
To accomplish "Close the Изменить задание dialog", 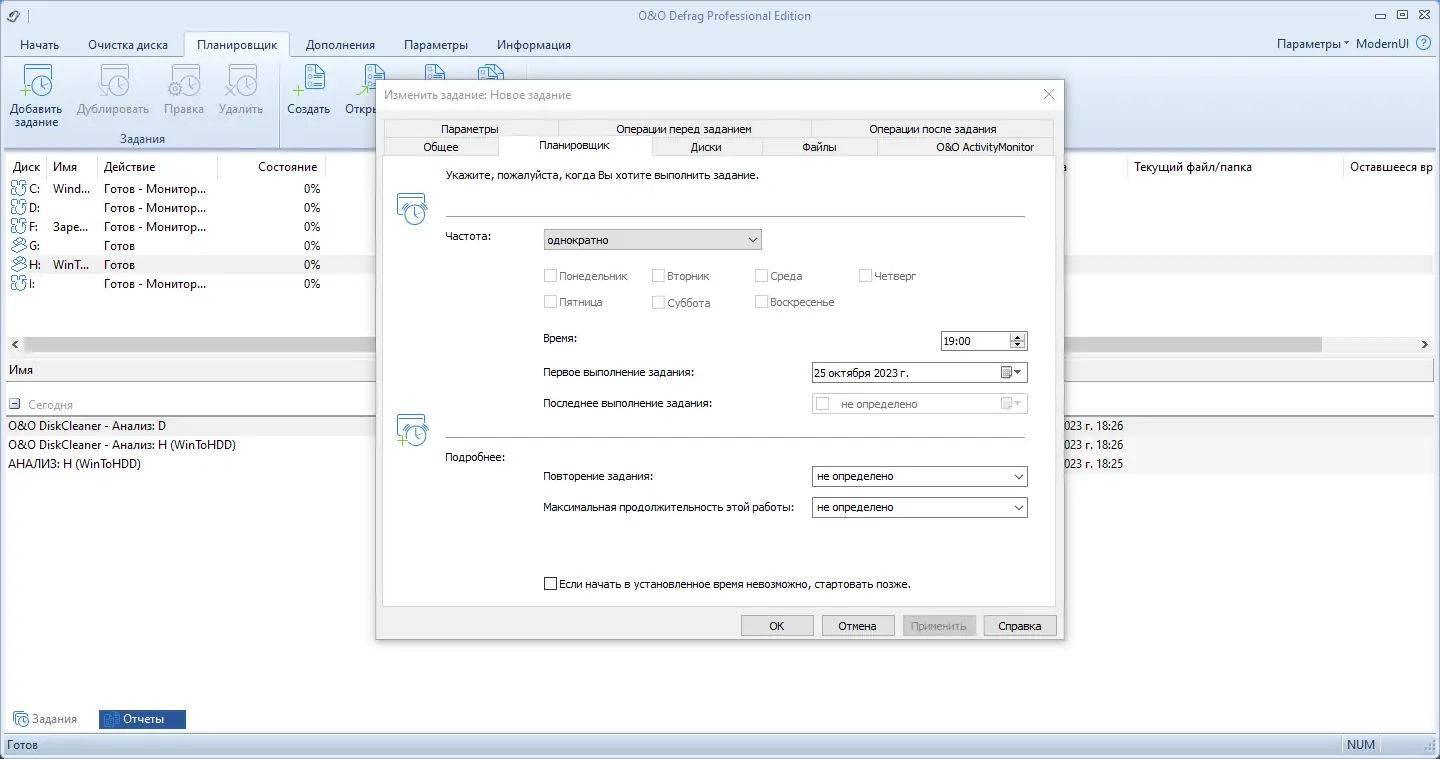I will pos(1049,94).
